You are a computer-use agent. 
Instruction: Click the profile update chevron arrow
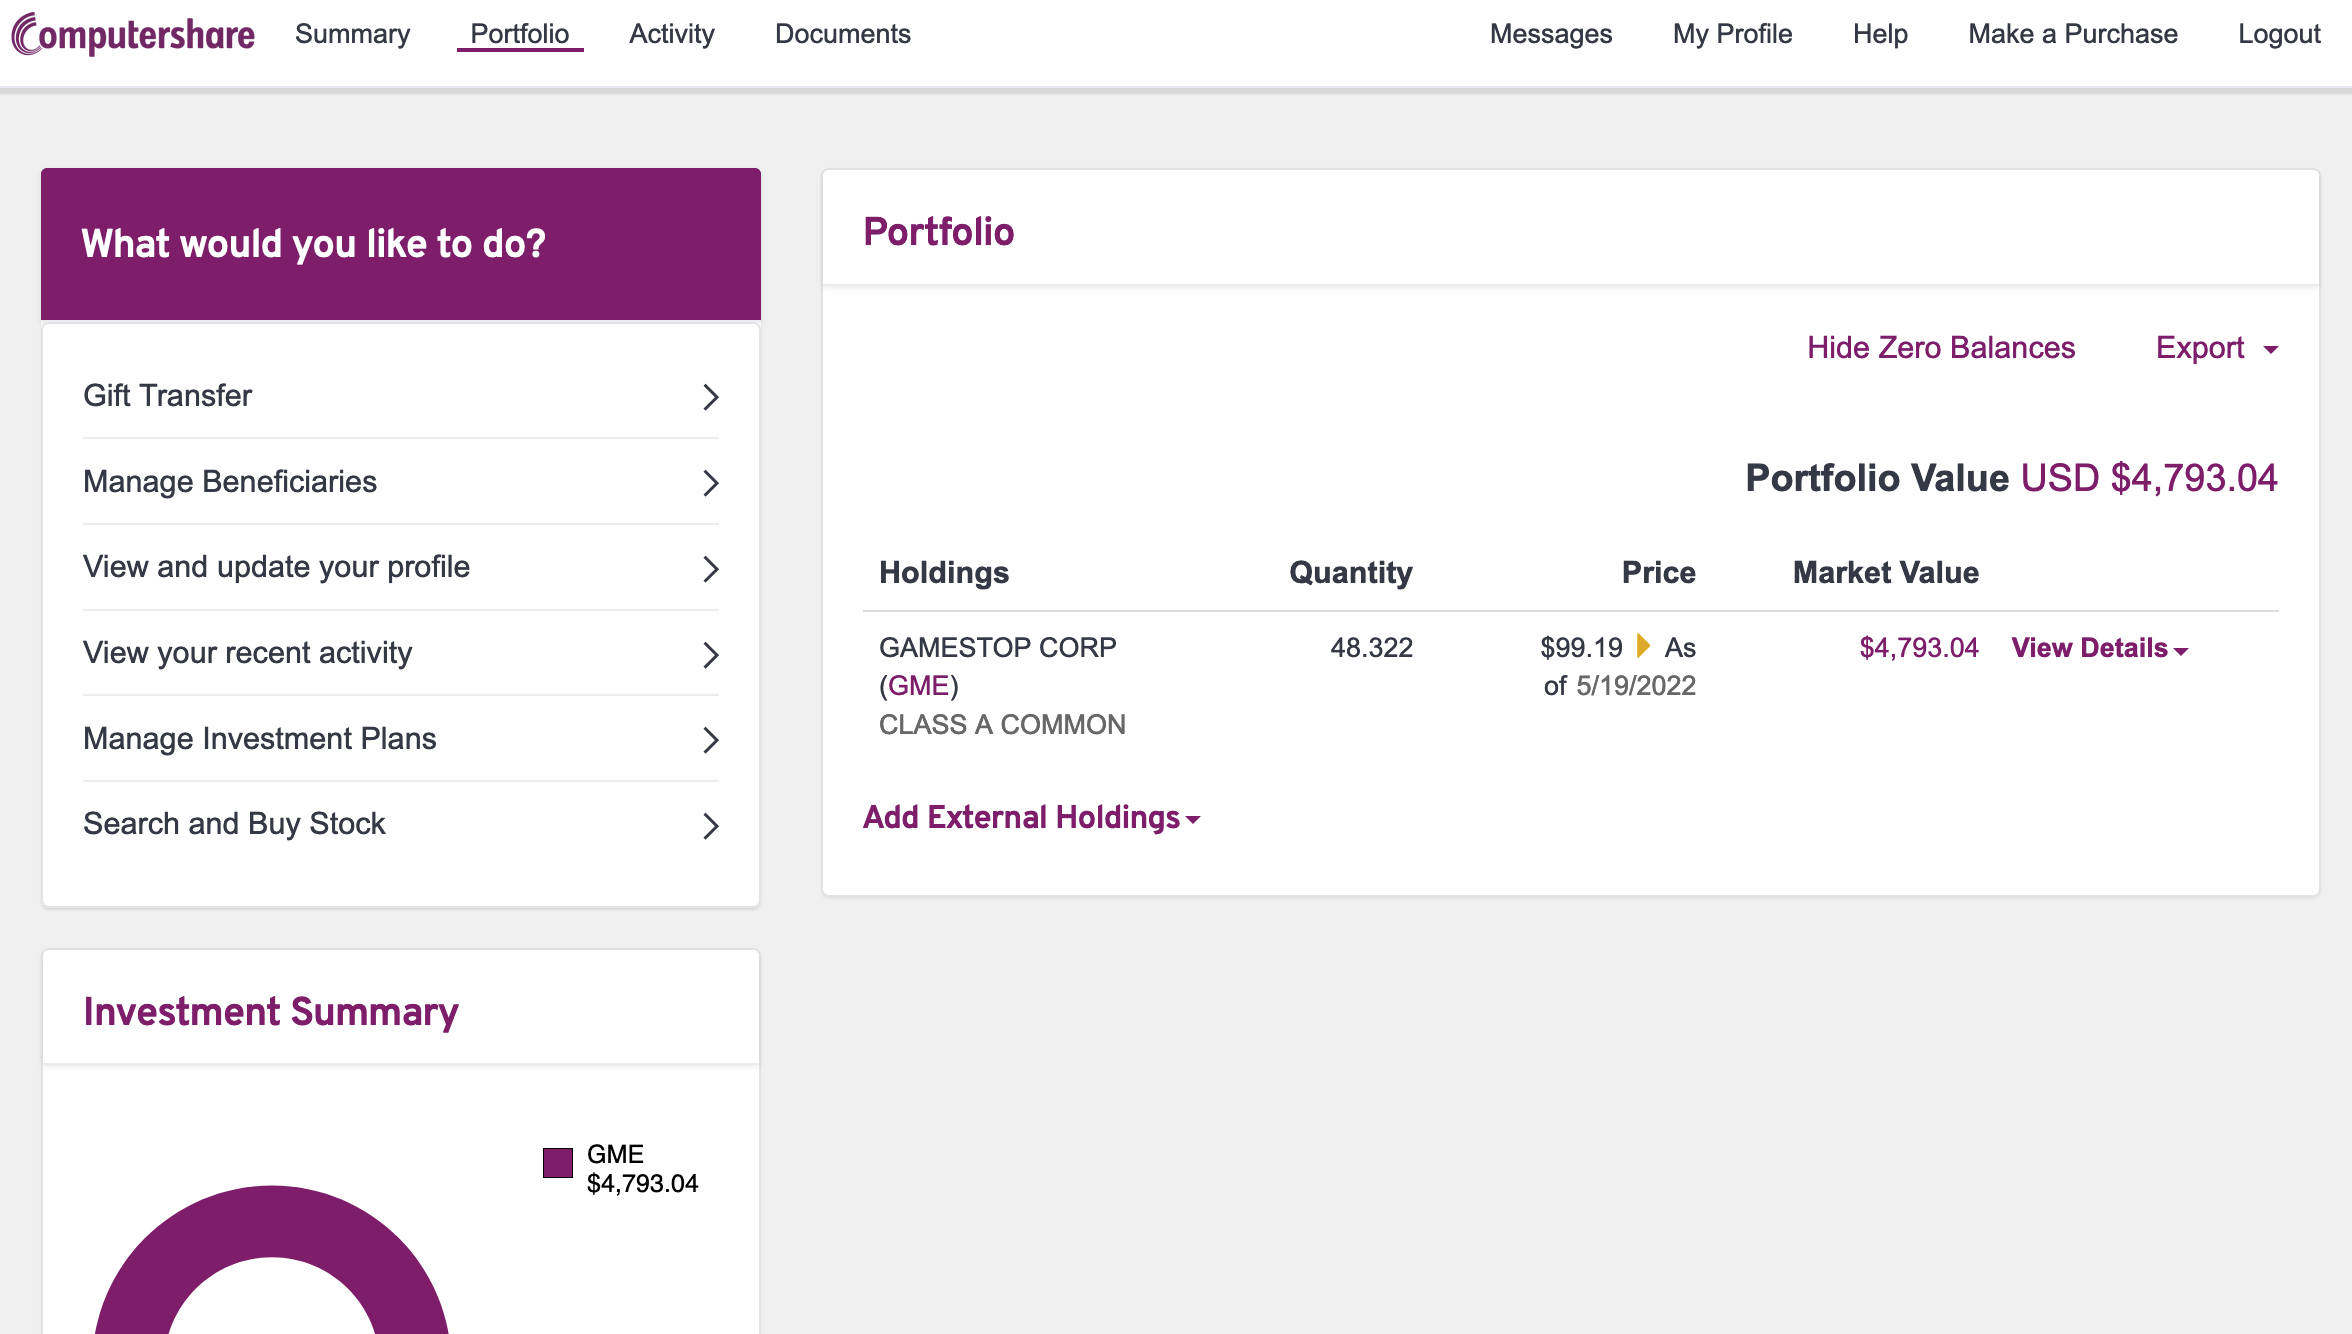710,569
